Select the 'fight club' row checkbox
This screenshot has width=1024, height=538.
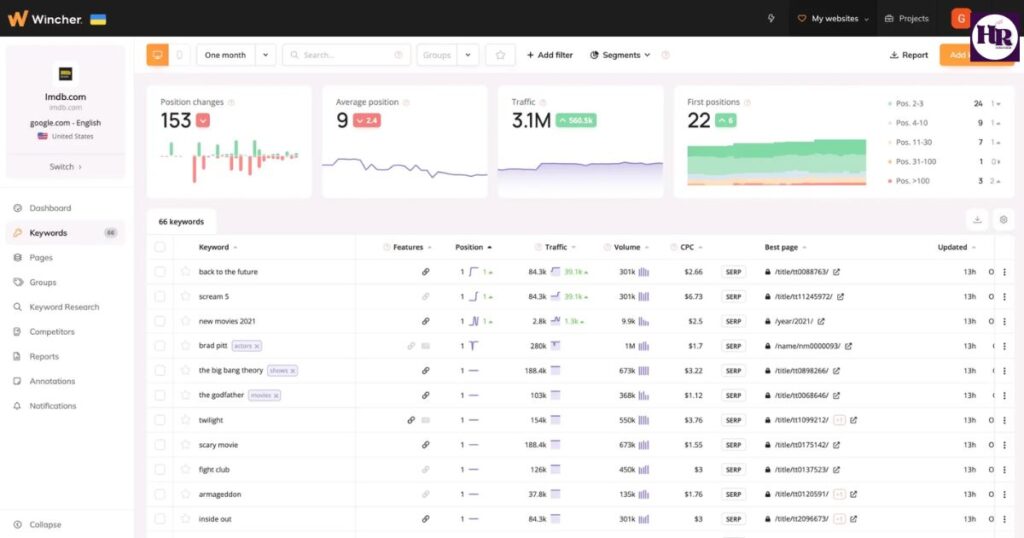160,469
